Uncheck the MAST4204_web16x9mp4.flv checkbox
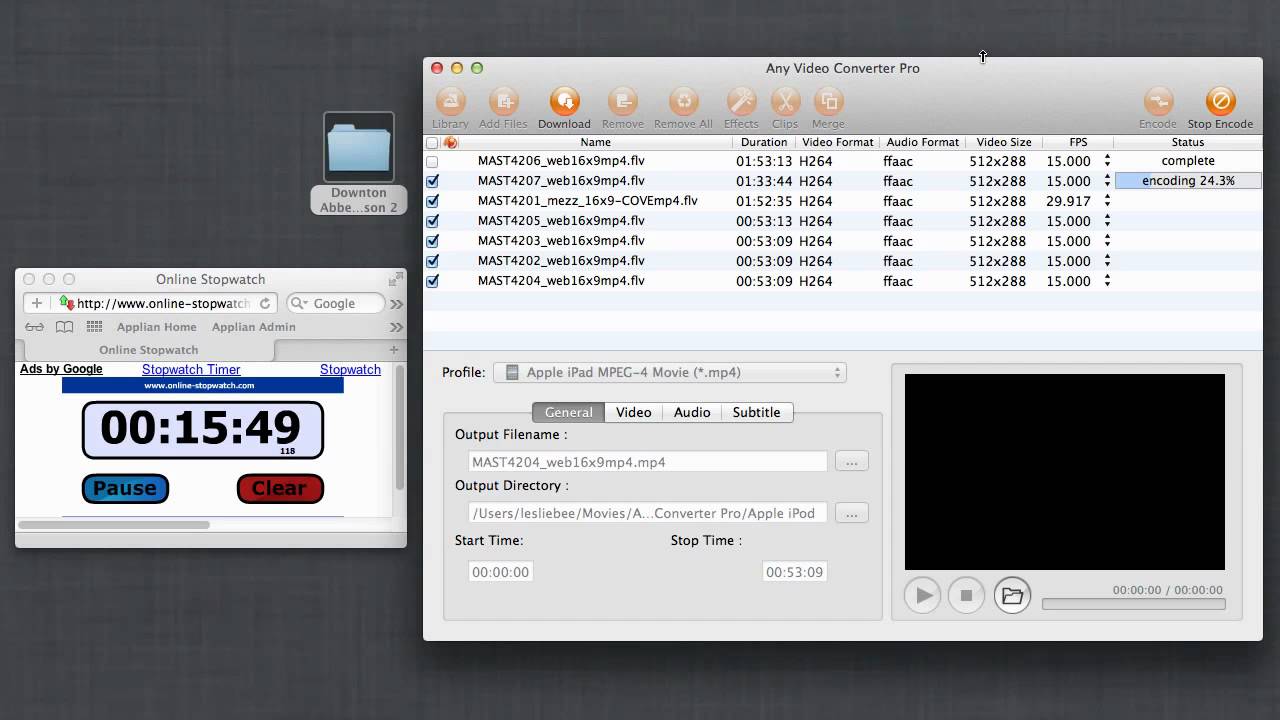Image resolution: width=1280 pixels, height=720 pixels. coord(432,281)
